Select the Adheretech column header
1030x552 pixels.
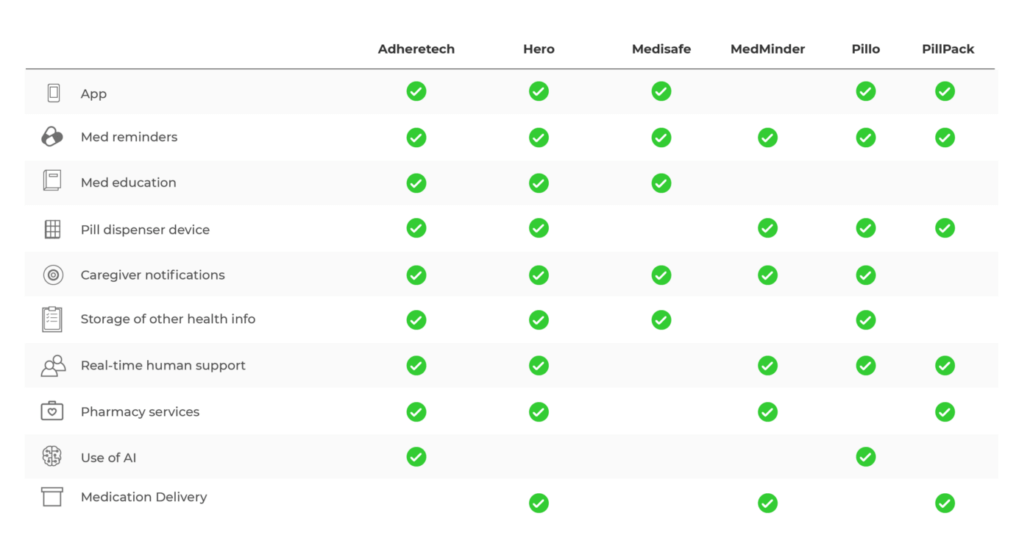click(x=416, y=49)
